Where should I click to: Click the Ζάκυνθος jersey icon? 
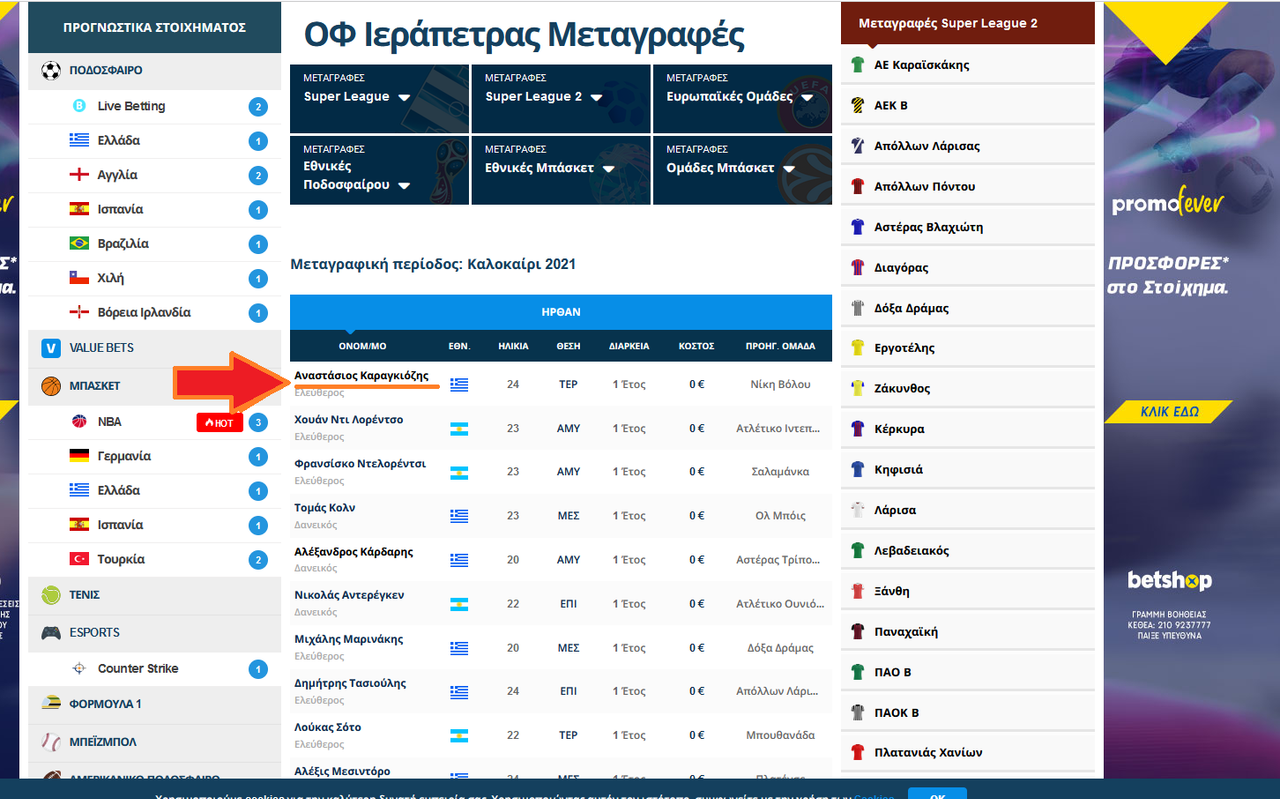857,388
